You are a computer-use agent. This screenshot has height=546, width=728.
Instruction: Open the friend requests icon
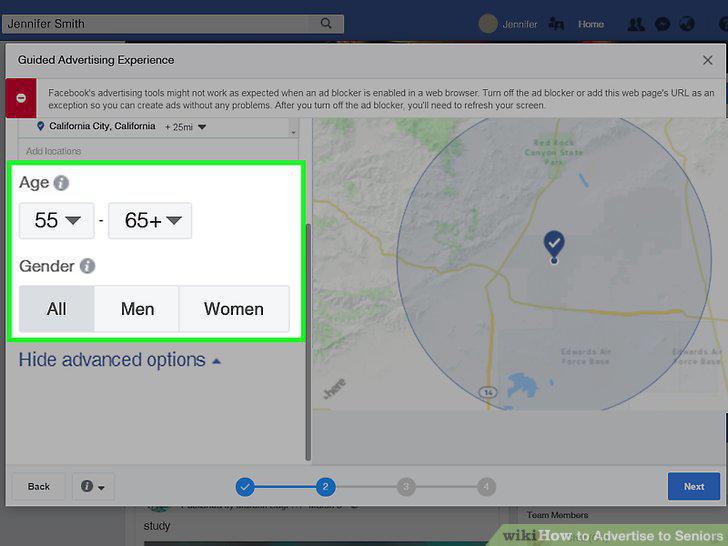click(636, 24)
